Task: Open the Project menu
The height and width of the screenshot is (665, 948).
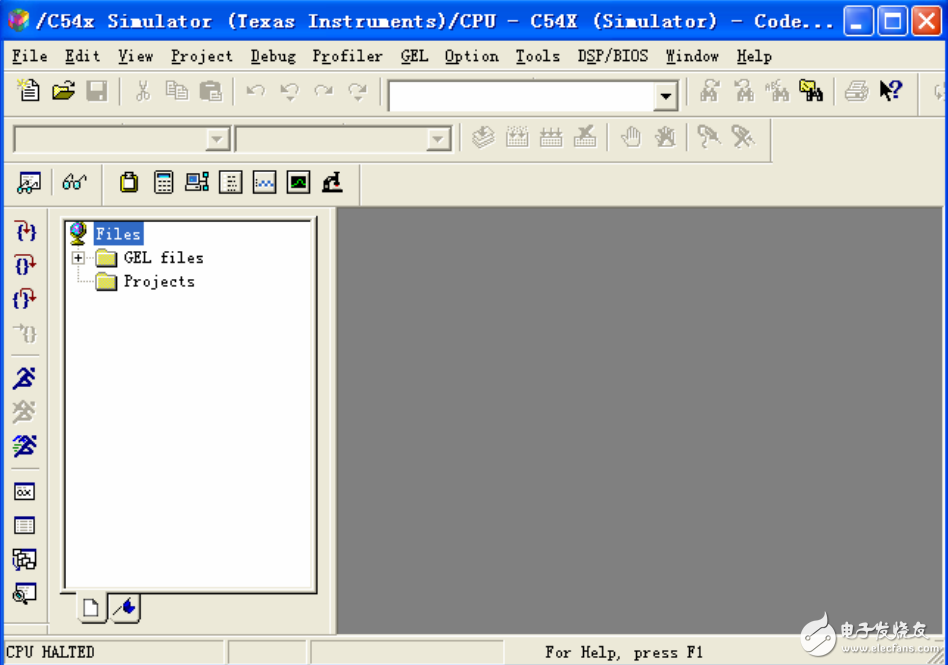Action: coord(201,56)
